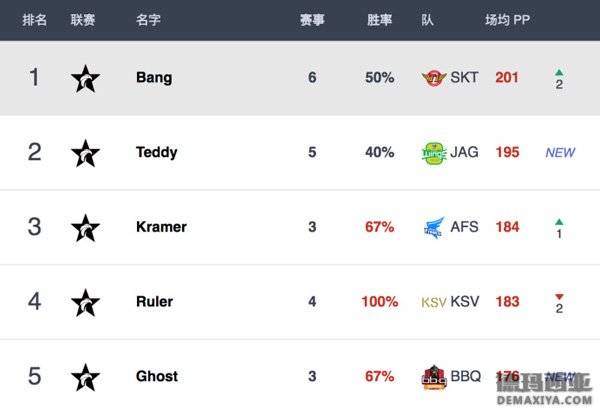Click the JAG Wings team logo
Viewport: 600px width, 412px height.
(434, 153)
